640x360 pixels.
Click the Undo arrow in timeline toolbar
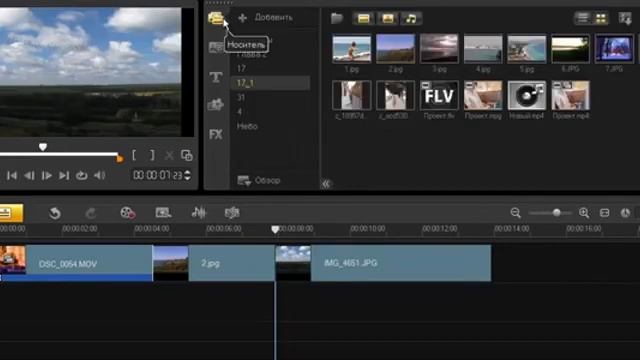(x=55, y=213)
